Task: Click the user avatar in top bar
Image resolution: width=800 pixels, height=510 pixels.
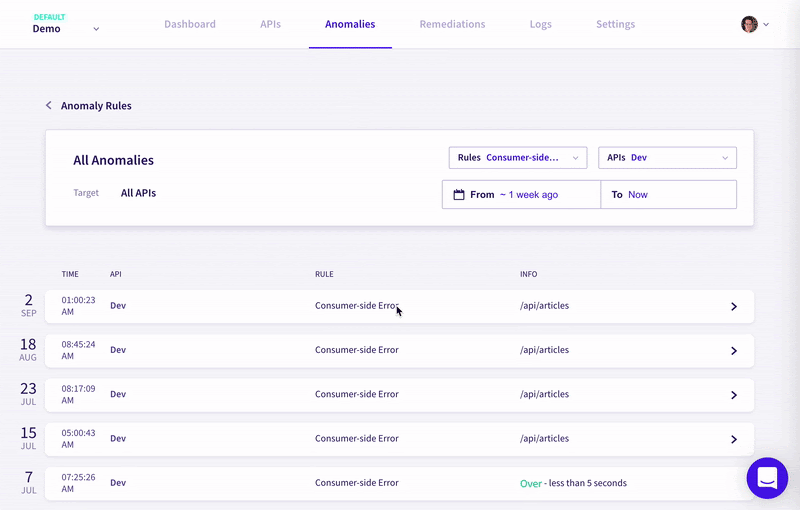Action: click(749, 24)
